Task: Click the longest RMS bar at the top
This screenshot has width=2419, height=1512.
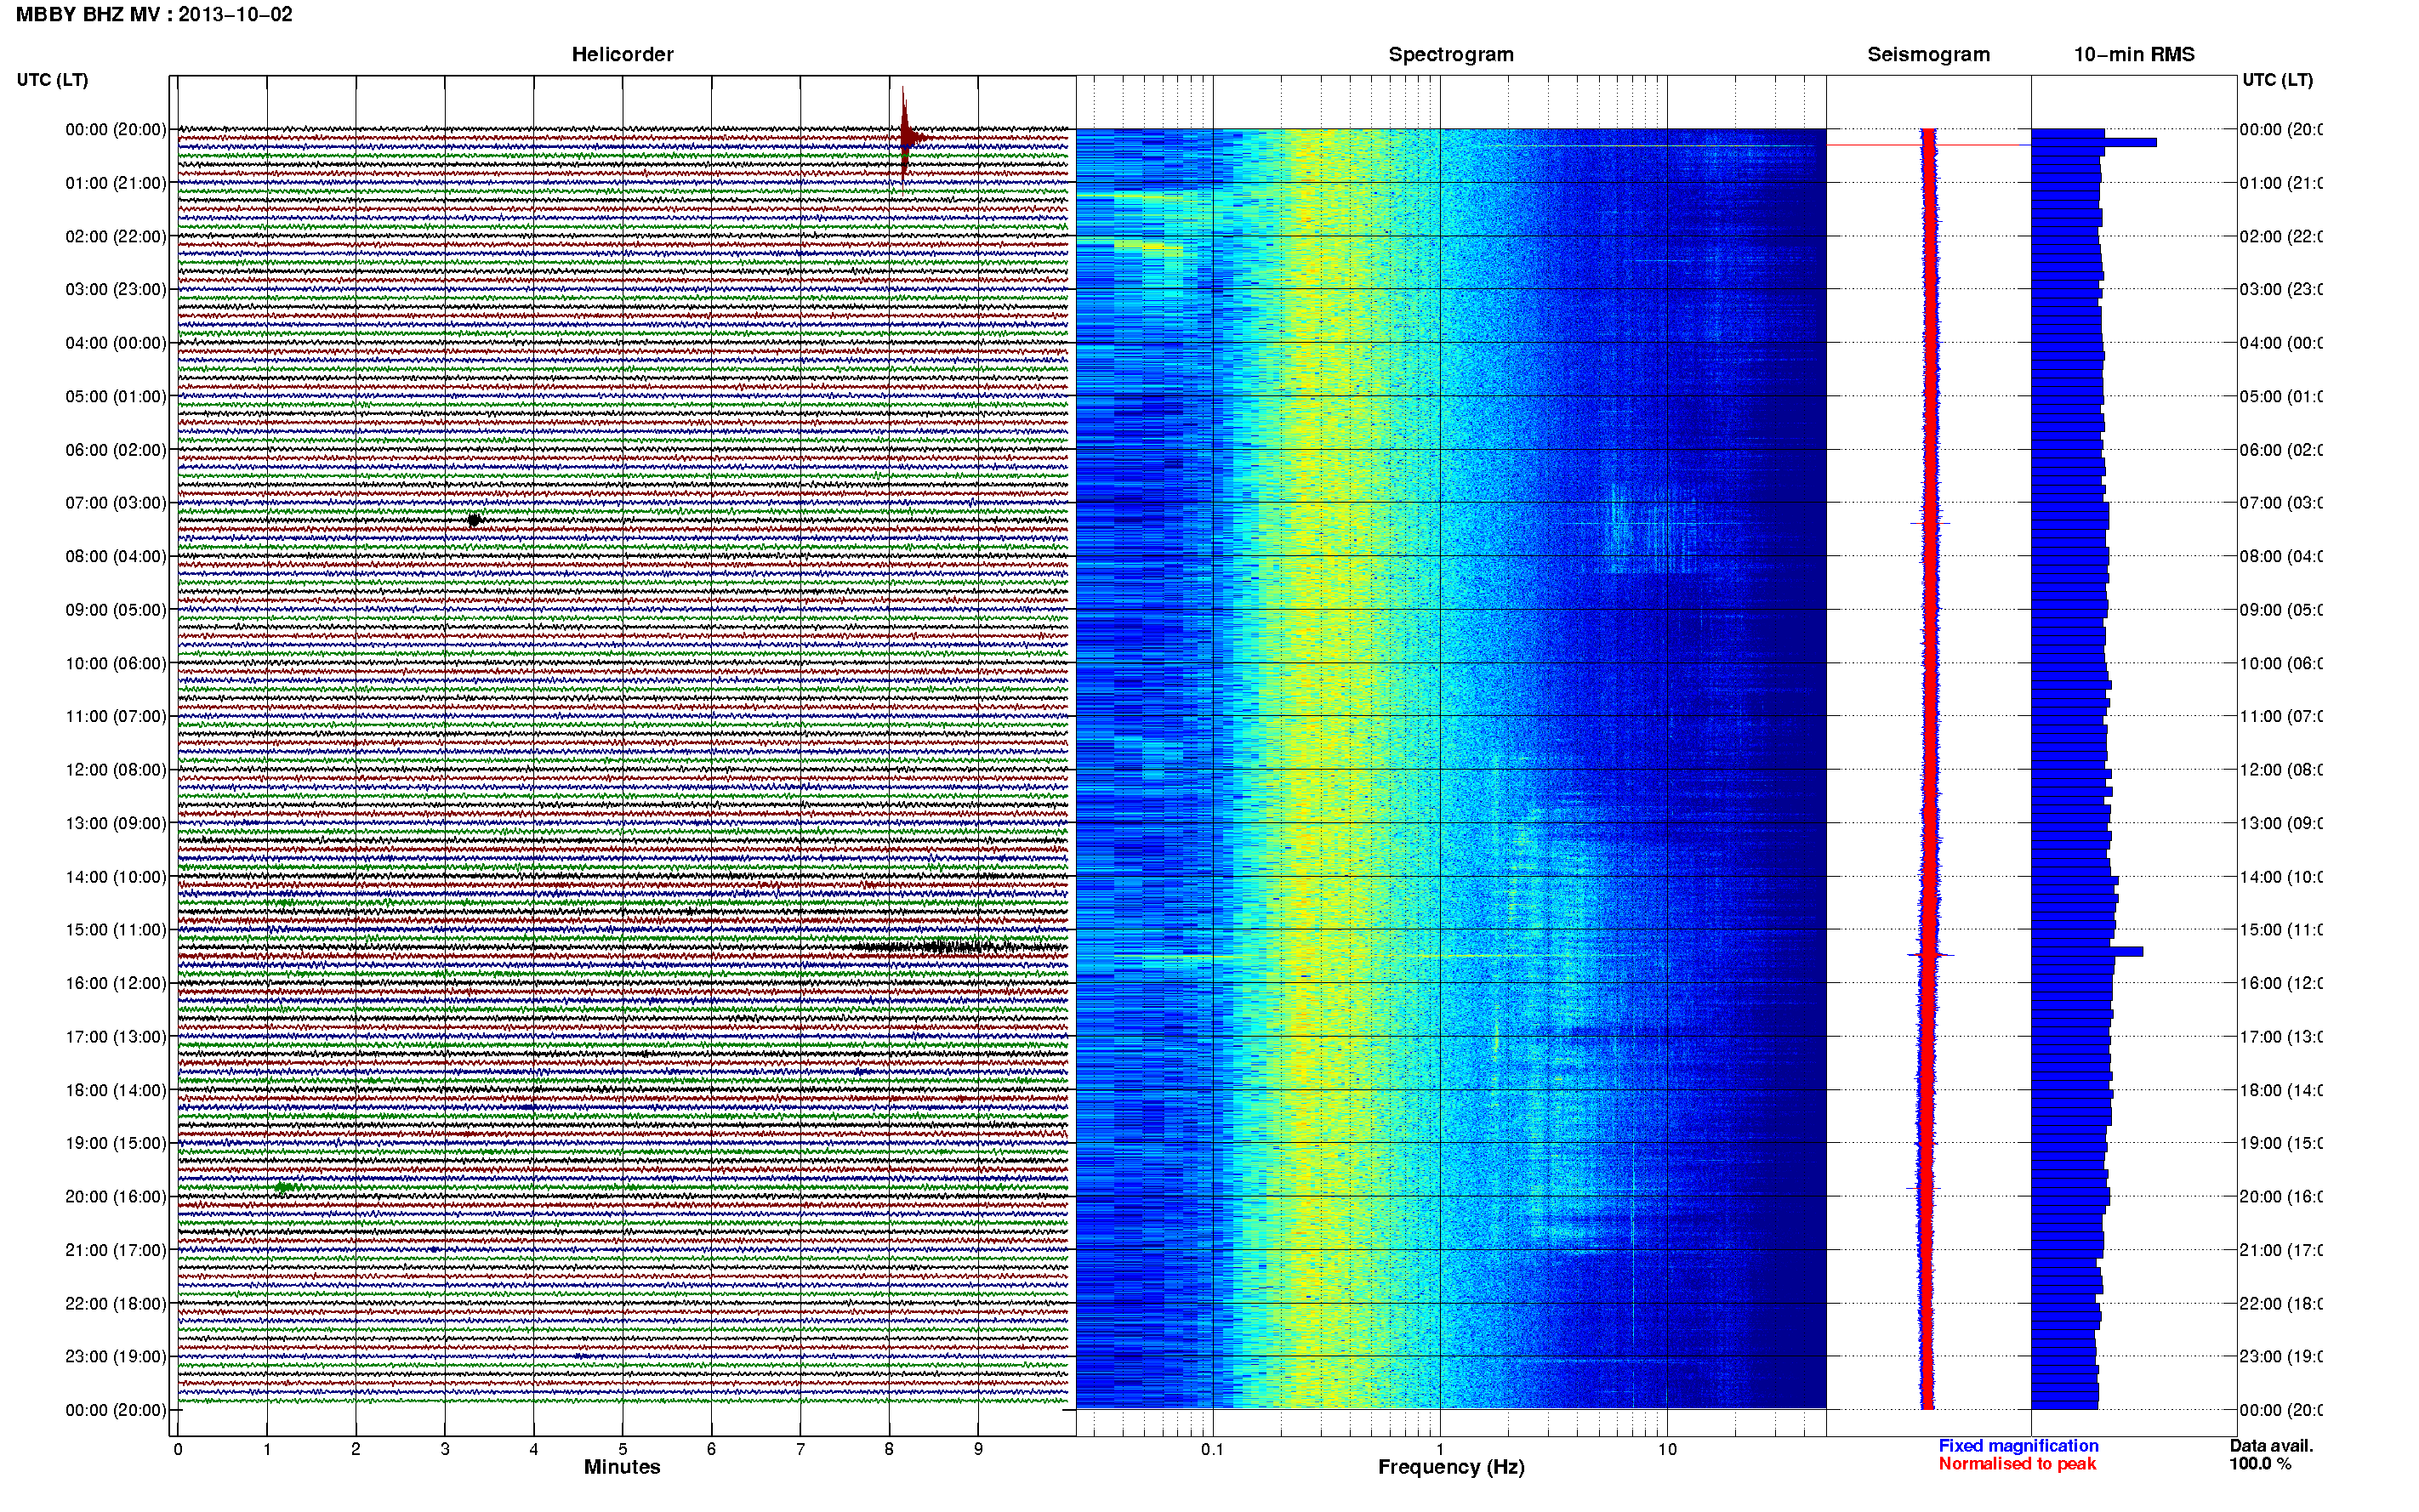Action: [2093, 143]
